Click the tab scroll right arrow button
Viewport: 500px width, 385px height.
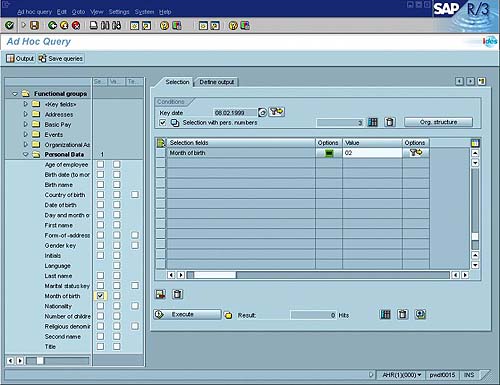(471, 81)
